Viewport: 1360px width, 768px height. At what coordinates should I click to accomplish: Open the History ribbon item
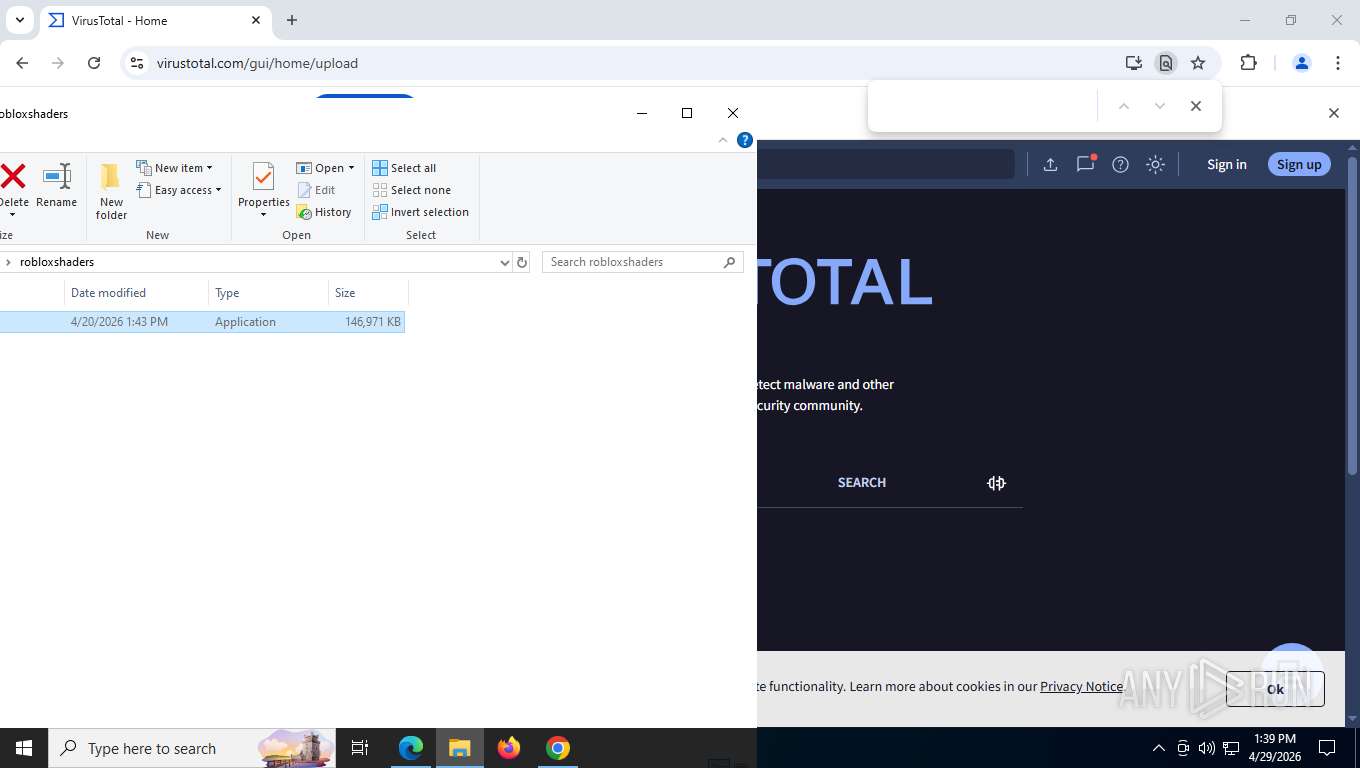324,212
